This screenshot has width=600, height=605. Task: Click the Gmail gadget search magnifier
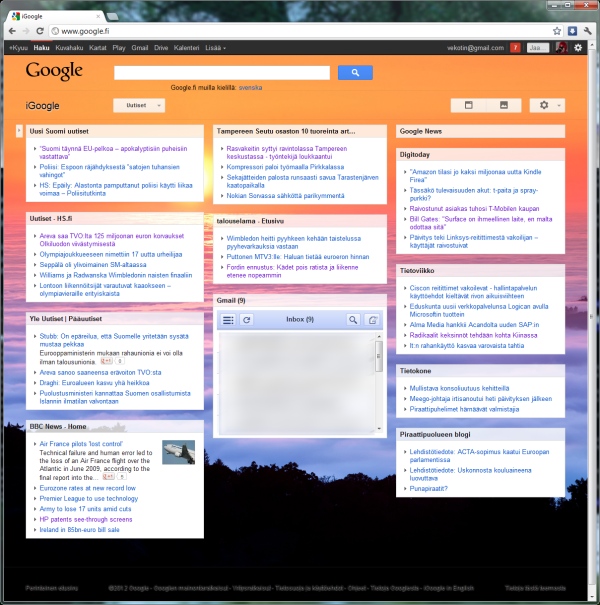(353, 319)
